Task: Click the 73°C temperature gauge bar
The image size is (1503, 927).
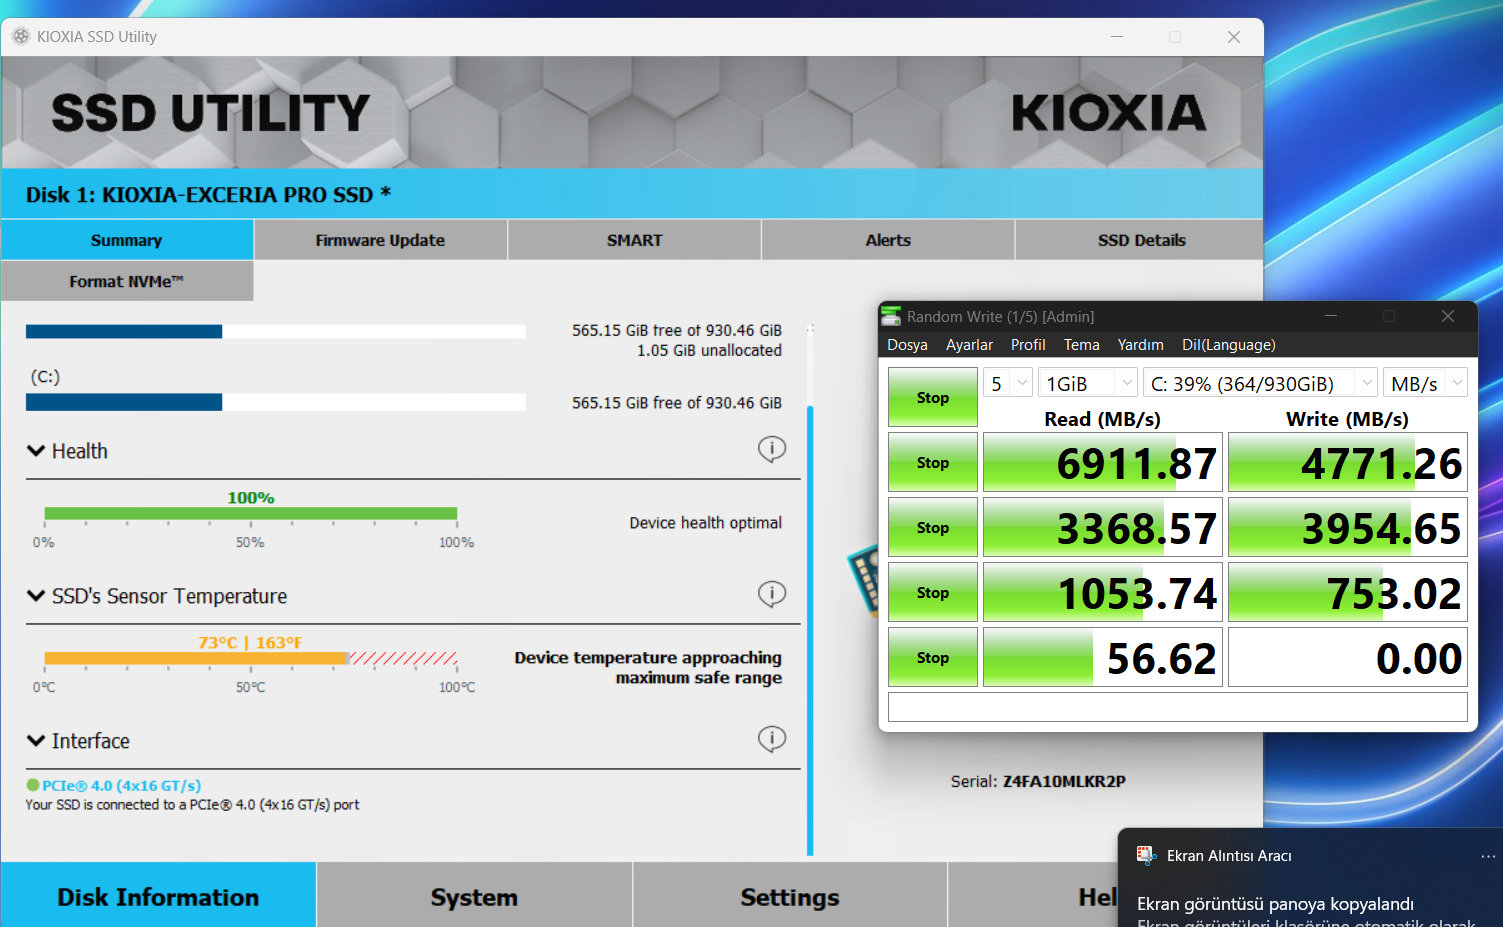Action: [x=251, y=658]
